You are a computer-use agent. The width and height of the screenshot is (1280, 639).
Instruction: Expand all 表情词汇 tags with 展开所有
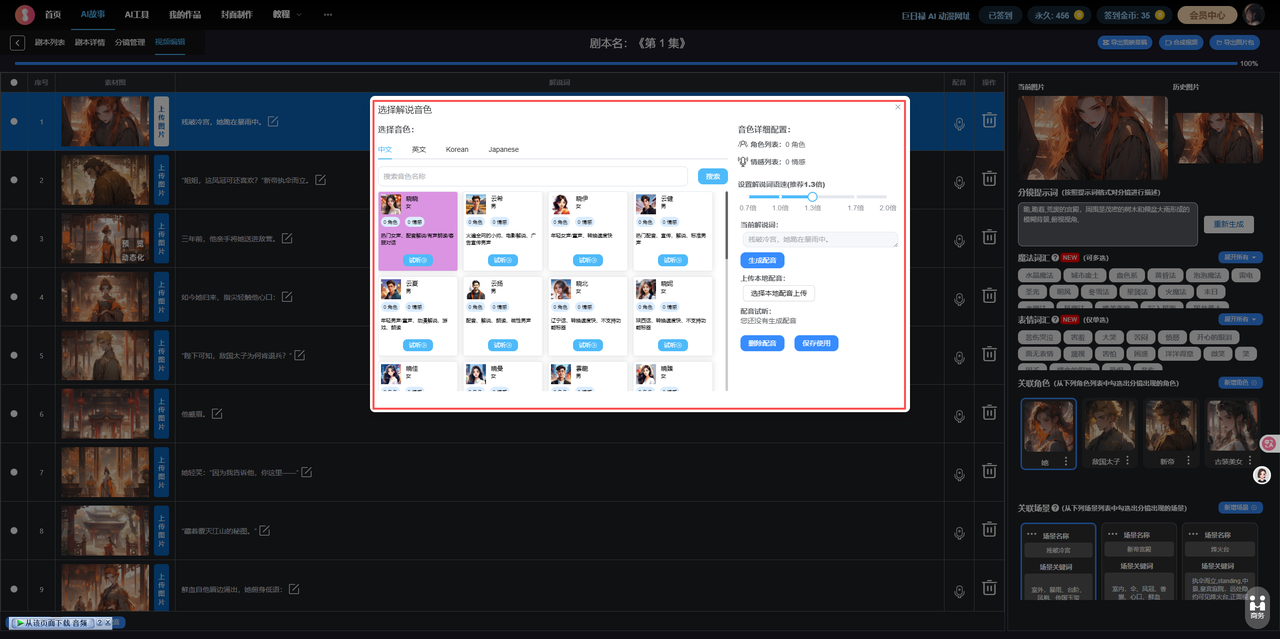click(x=1241, y=320)
